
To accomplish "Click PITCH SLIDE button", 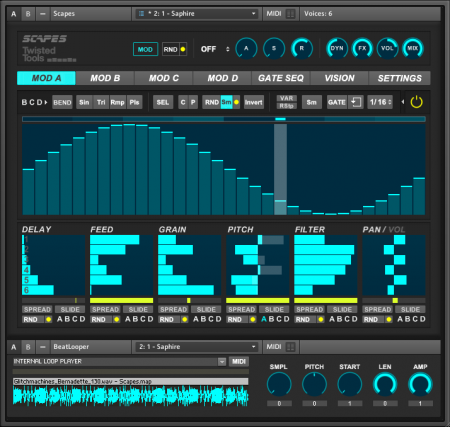I will [x=274, y=309].
